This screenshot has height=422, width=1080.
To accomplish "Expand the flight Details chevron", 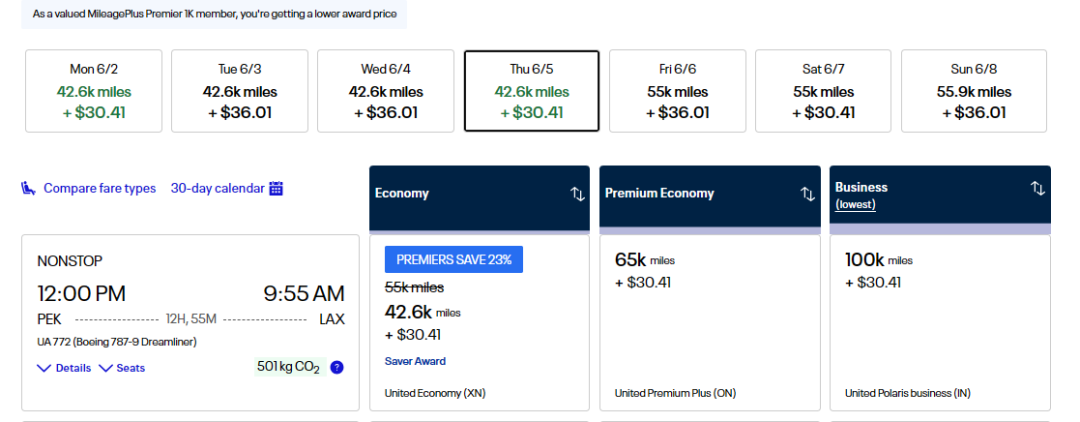I will pyautogui.click(x=44, y=368).
